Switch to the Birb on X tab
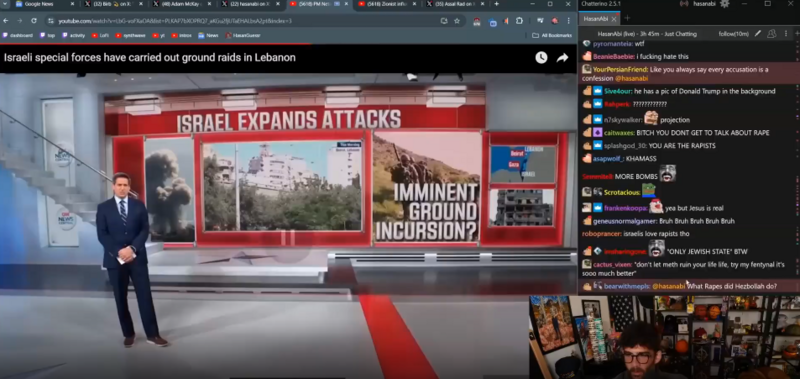 pyautogui.click(x=113, y=4)
